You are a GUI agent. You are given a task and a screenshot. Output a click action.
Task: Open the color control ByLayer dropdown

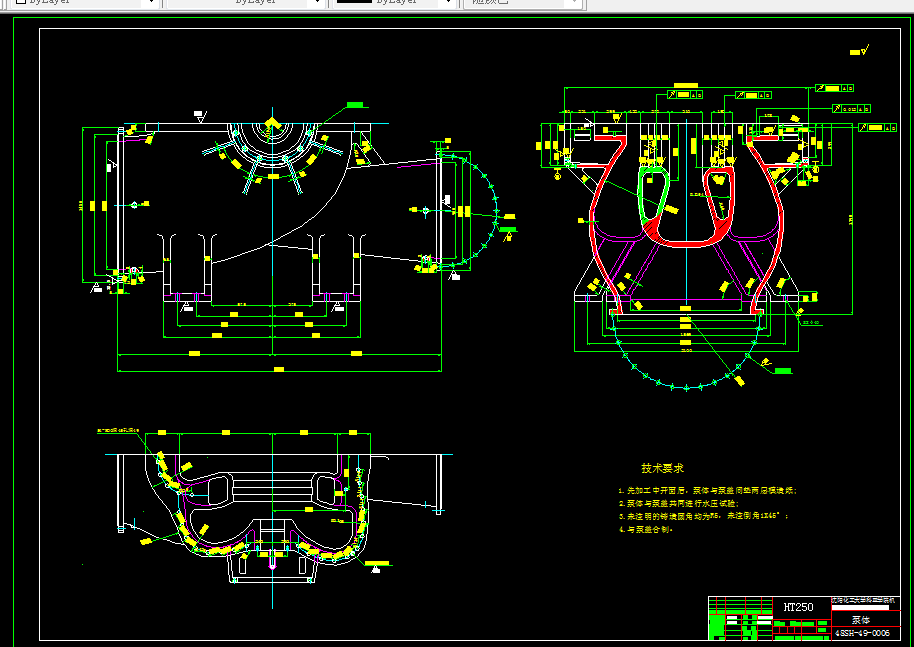(x=85, y=2)
